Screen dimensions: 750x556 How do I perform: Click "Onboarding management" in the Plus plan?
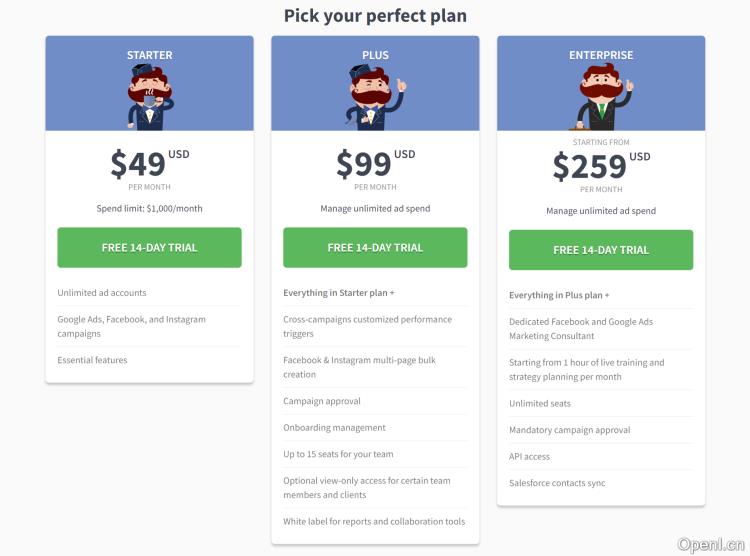334,428
